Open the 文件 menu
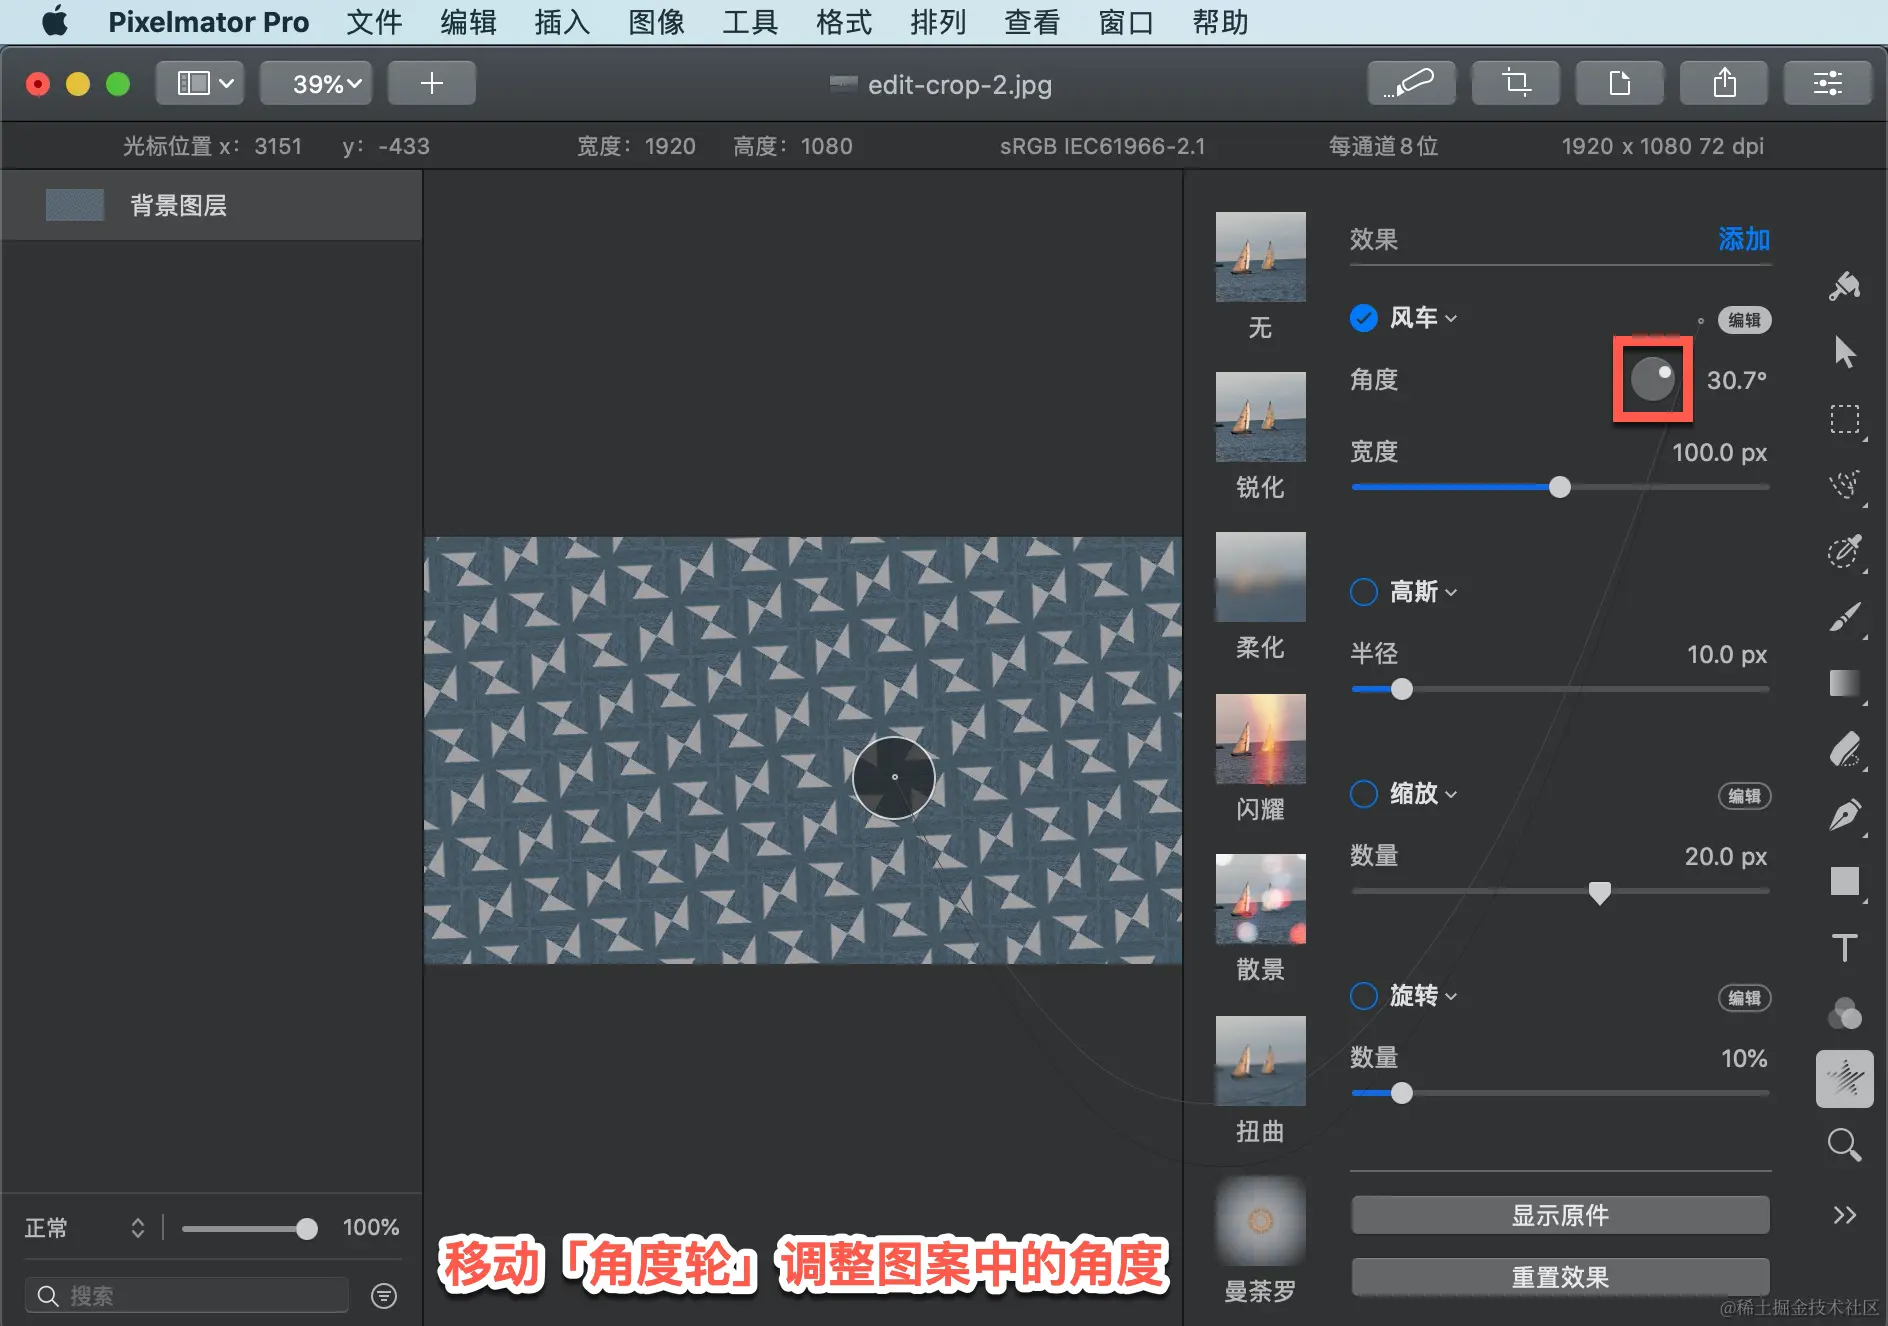The height and width of the screenshot is (1326, 1888). coord(374,21)
